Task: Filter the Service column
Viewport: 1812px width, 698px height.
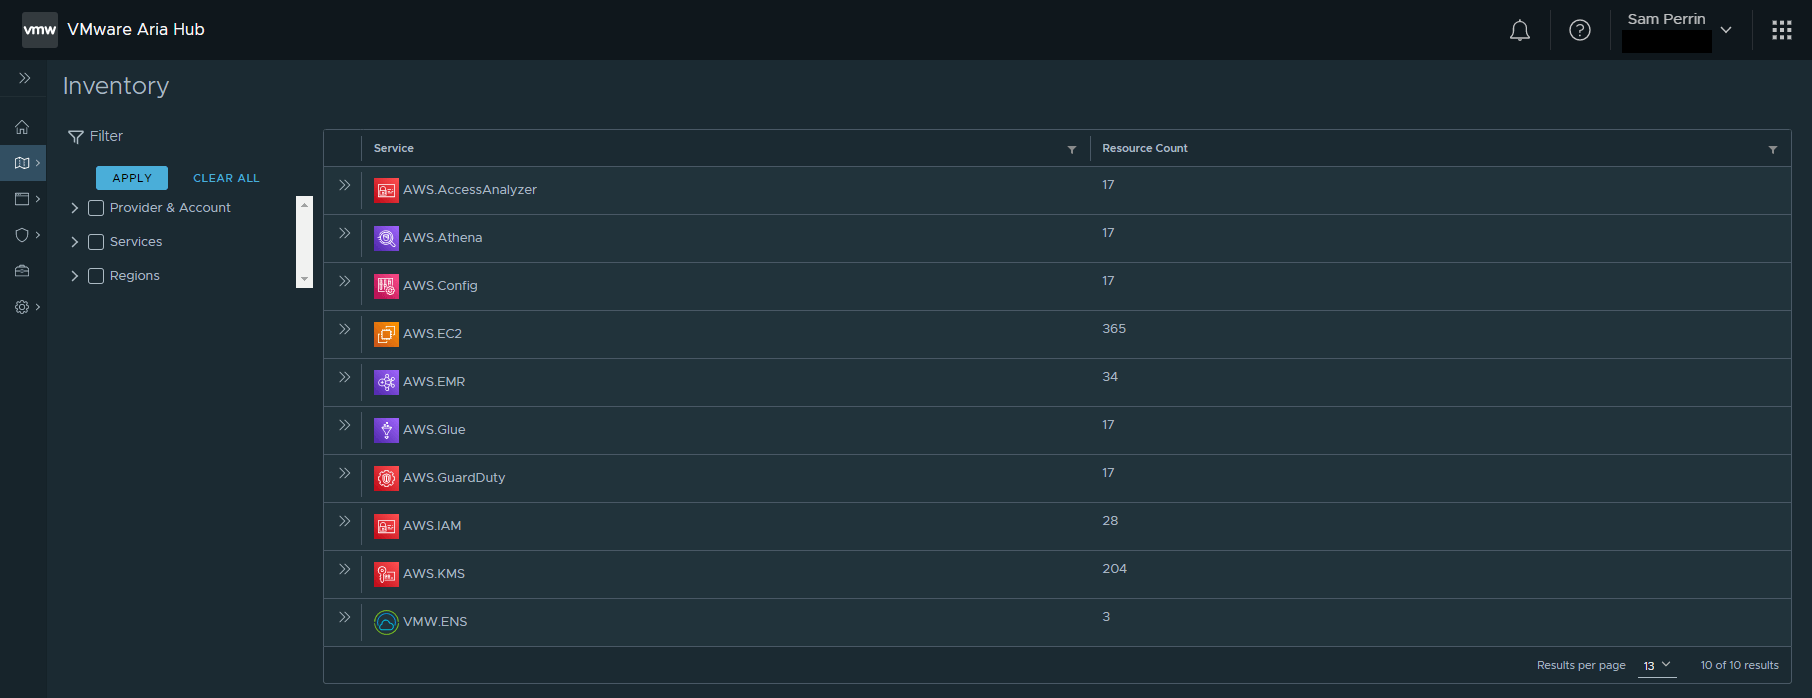Action: pos(1071,149)
